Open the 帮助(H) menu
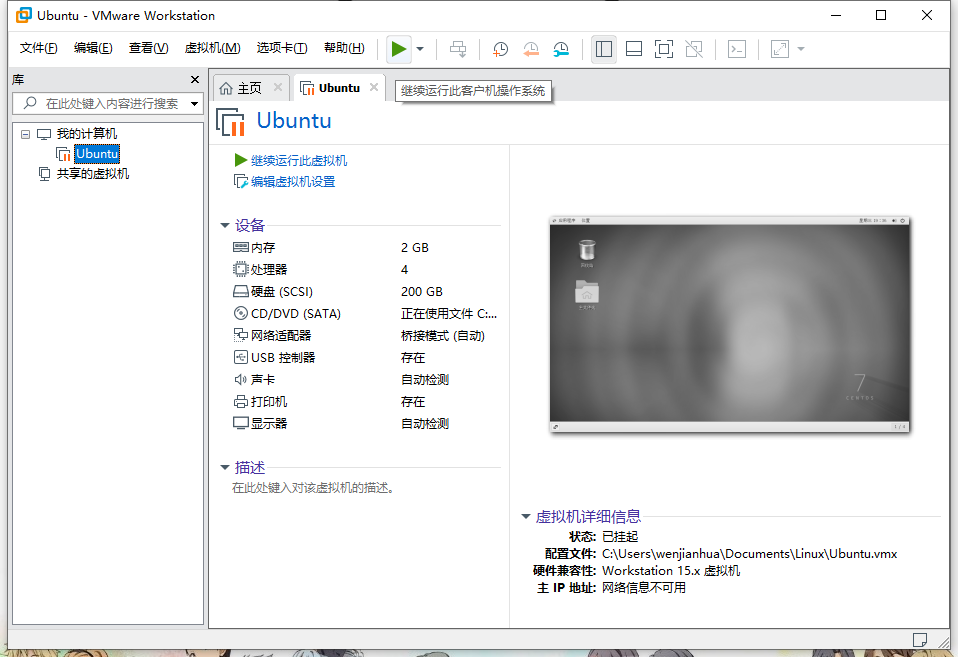 coord(344,48)
